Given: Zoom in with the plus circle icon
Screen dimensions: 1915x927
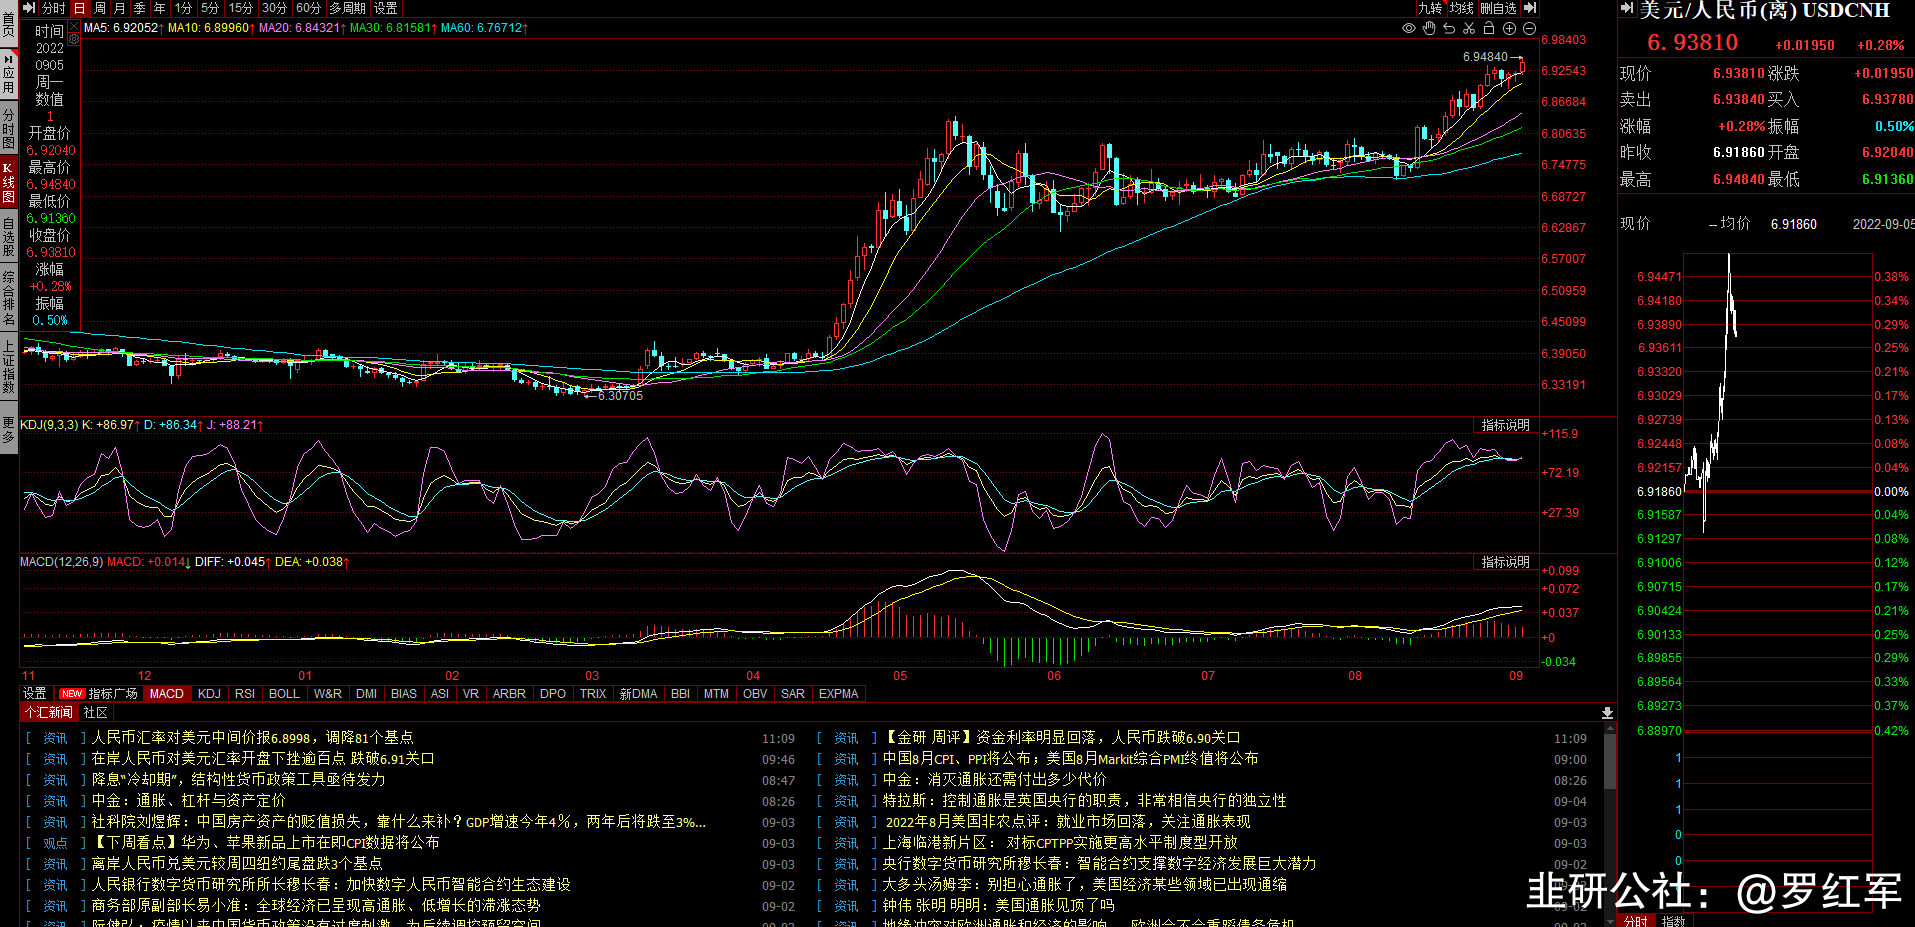Looking at the screenshot, I should (1509, 28).
